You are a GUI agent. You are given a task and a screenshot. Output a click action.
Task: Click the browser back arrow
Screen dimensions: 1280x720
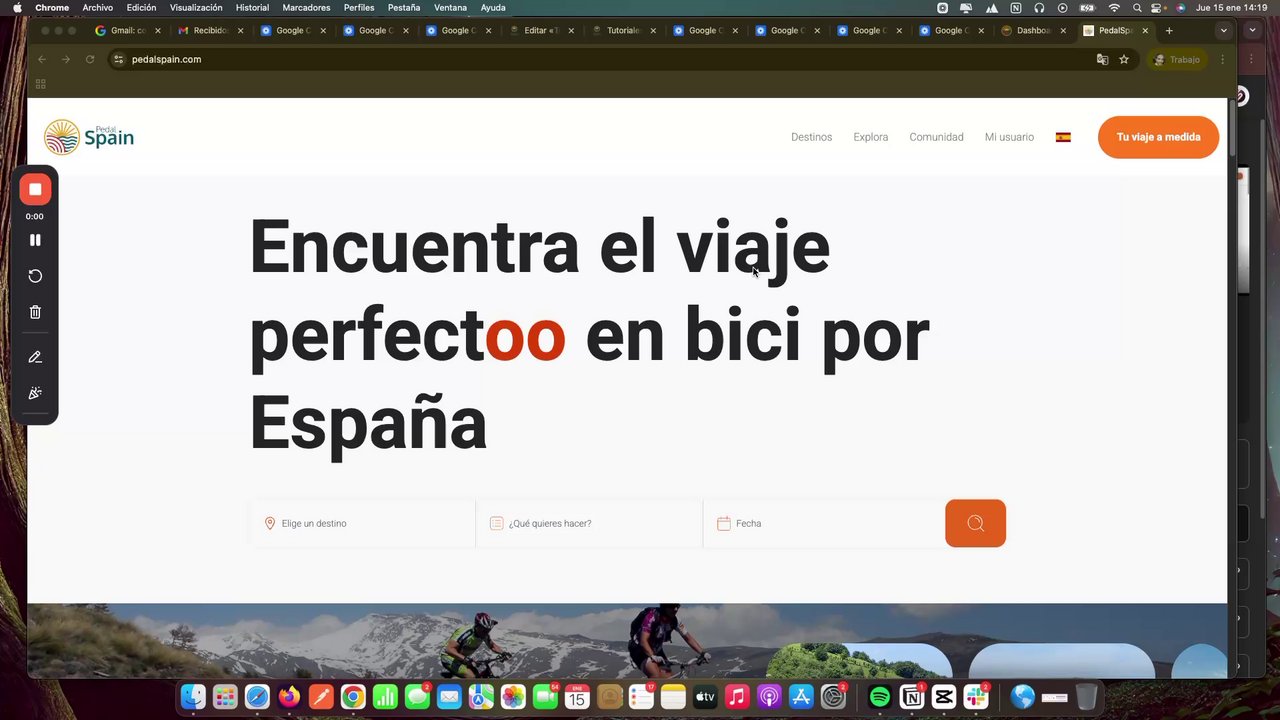[x=42, y=59]
